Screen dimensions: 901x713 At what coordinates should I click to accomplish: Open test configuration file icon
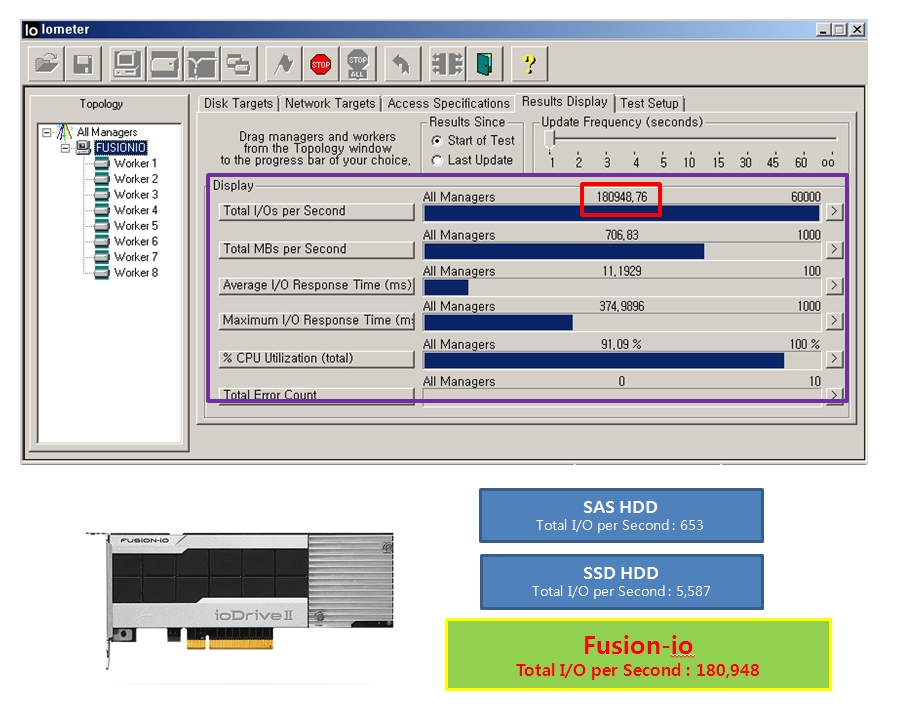coord(47,64)
